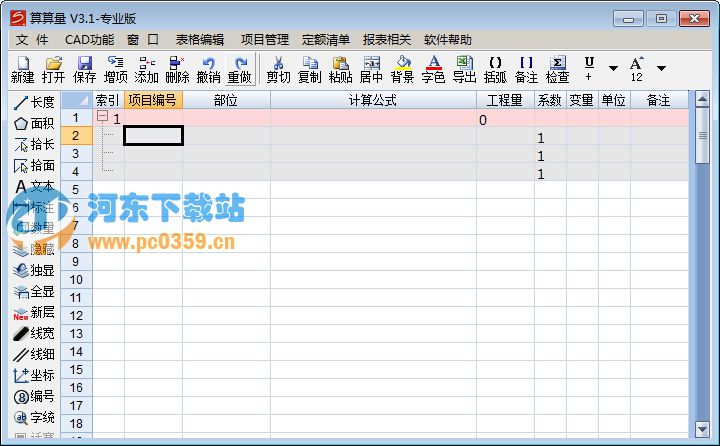Click the font size A 12 icon

coord(637,68)
